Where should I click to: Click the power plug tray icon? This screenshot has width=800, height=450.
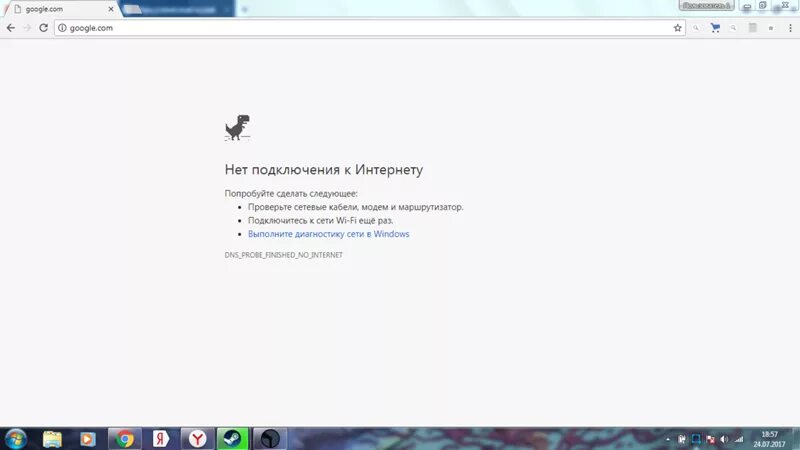682,439
